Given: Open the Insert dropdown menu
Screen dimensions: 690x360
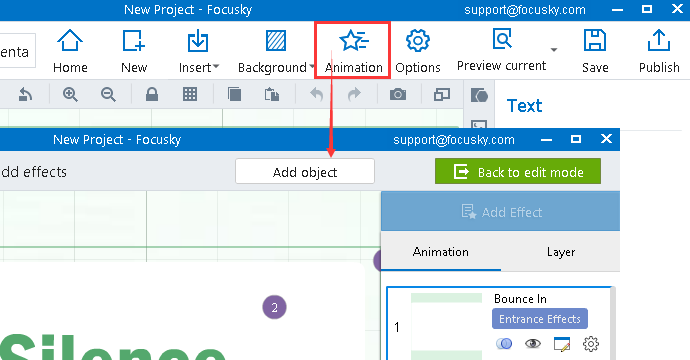Looking at the screenshot, I should pyautogui.click(x=198, y=51).
